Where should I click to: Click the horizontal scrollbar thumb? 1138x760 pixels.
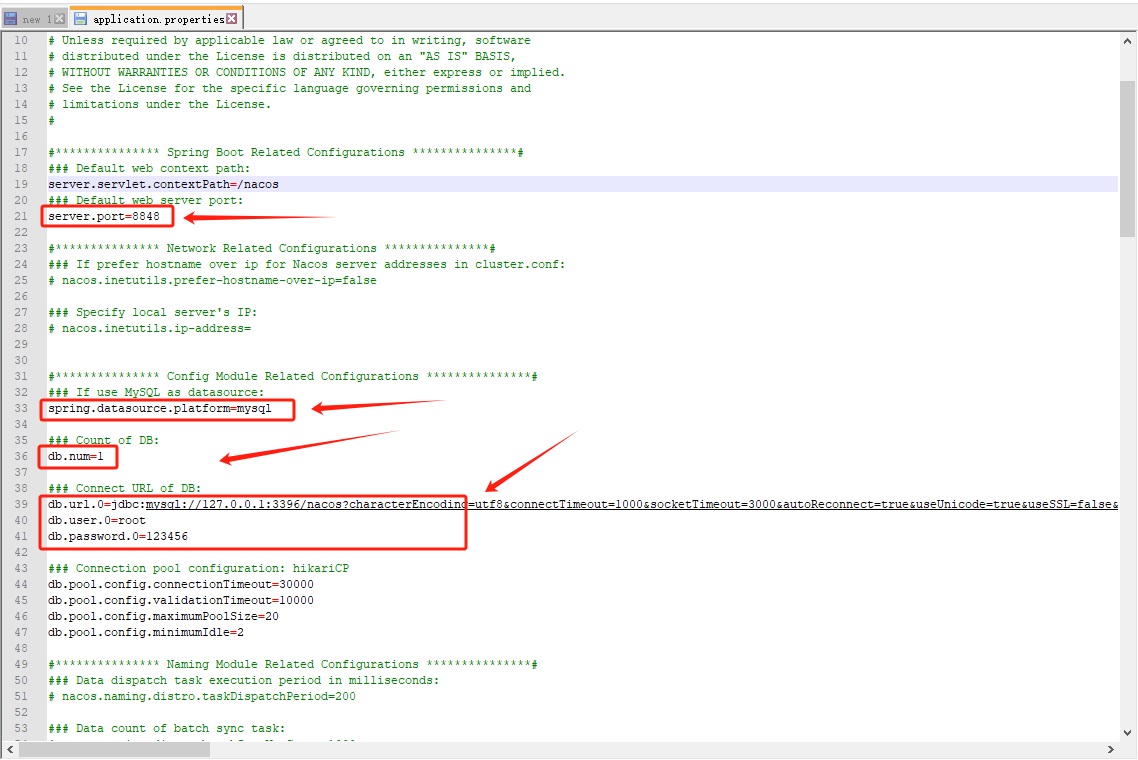[x=114, y=749]
